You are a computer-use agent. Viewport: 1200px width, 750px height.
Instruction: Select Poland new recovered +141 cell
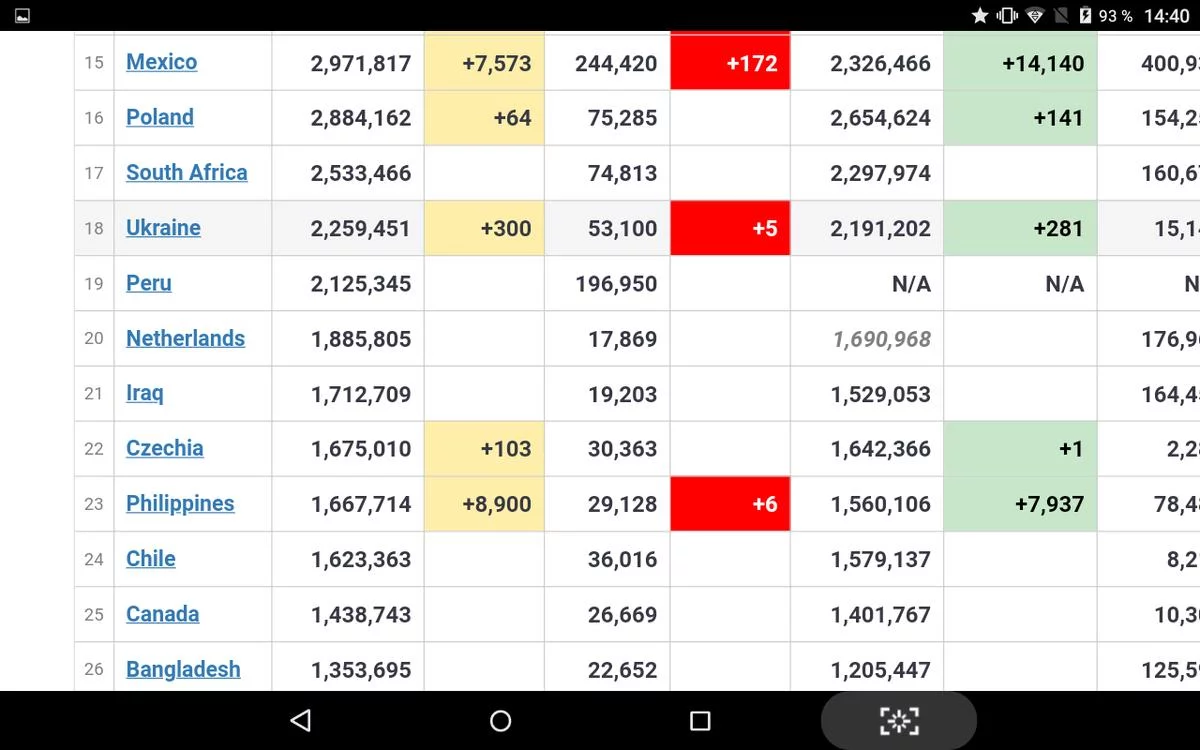pos(1020,118)
